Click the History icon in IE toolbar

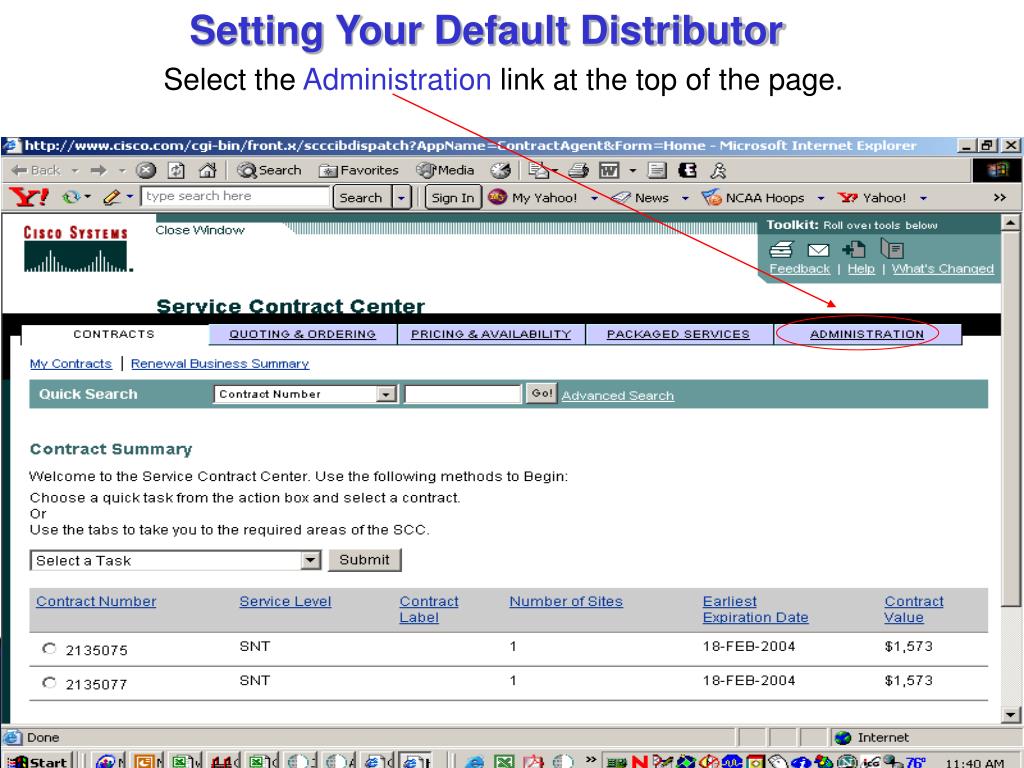coord(501,170)
